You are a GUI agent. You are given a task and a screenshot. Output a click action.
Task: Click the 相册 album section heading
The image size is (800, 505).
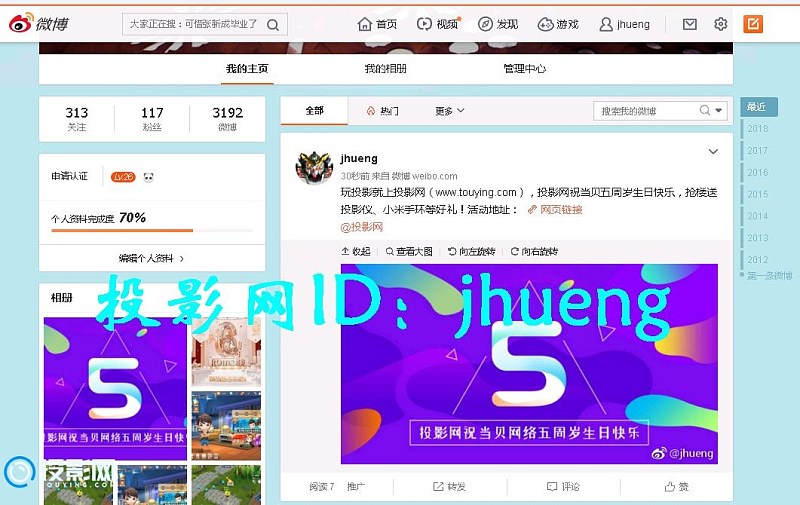(x=62, y=297)
